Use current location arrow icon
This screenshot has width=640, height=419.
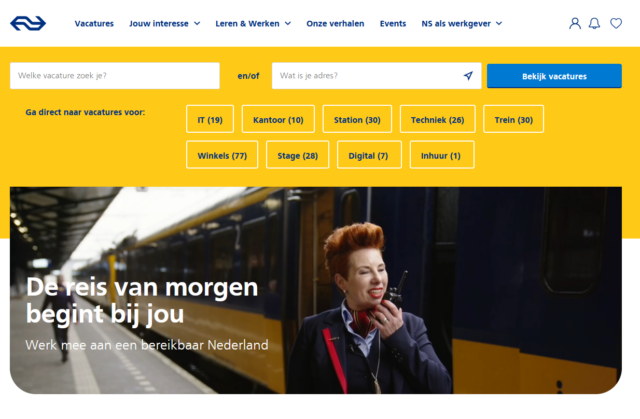coord(468,75)
